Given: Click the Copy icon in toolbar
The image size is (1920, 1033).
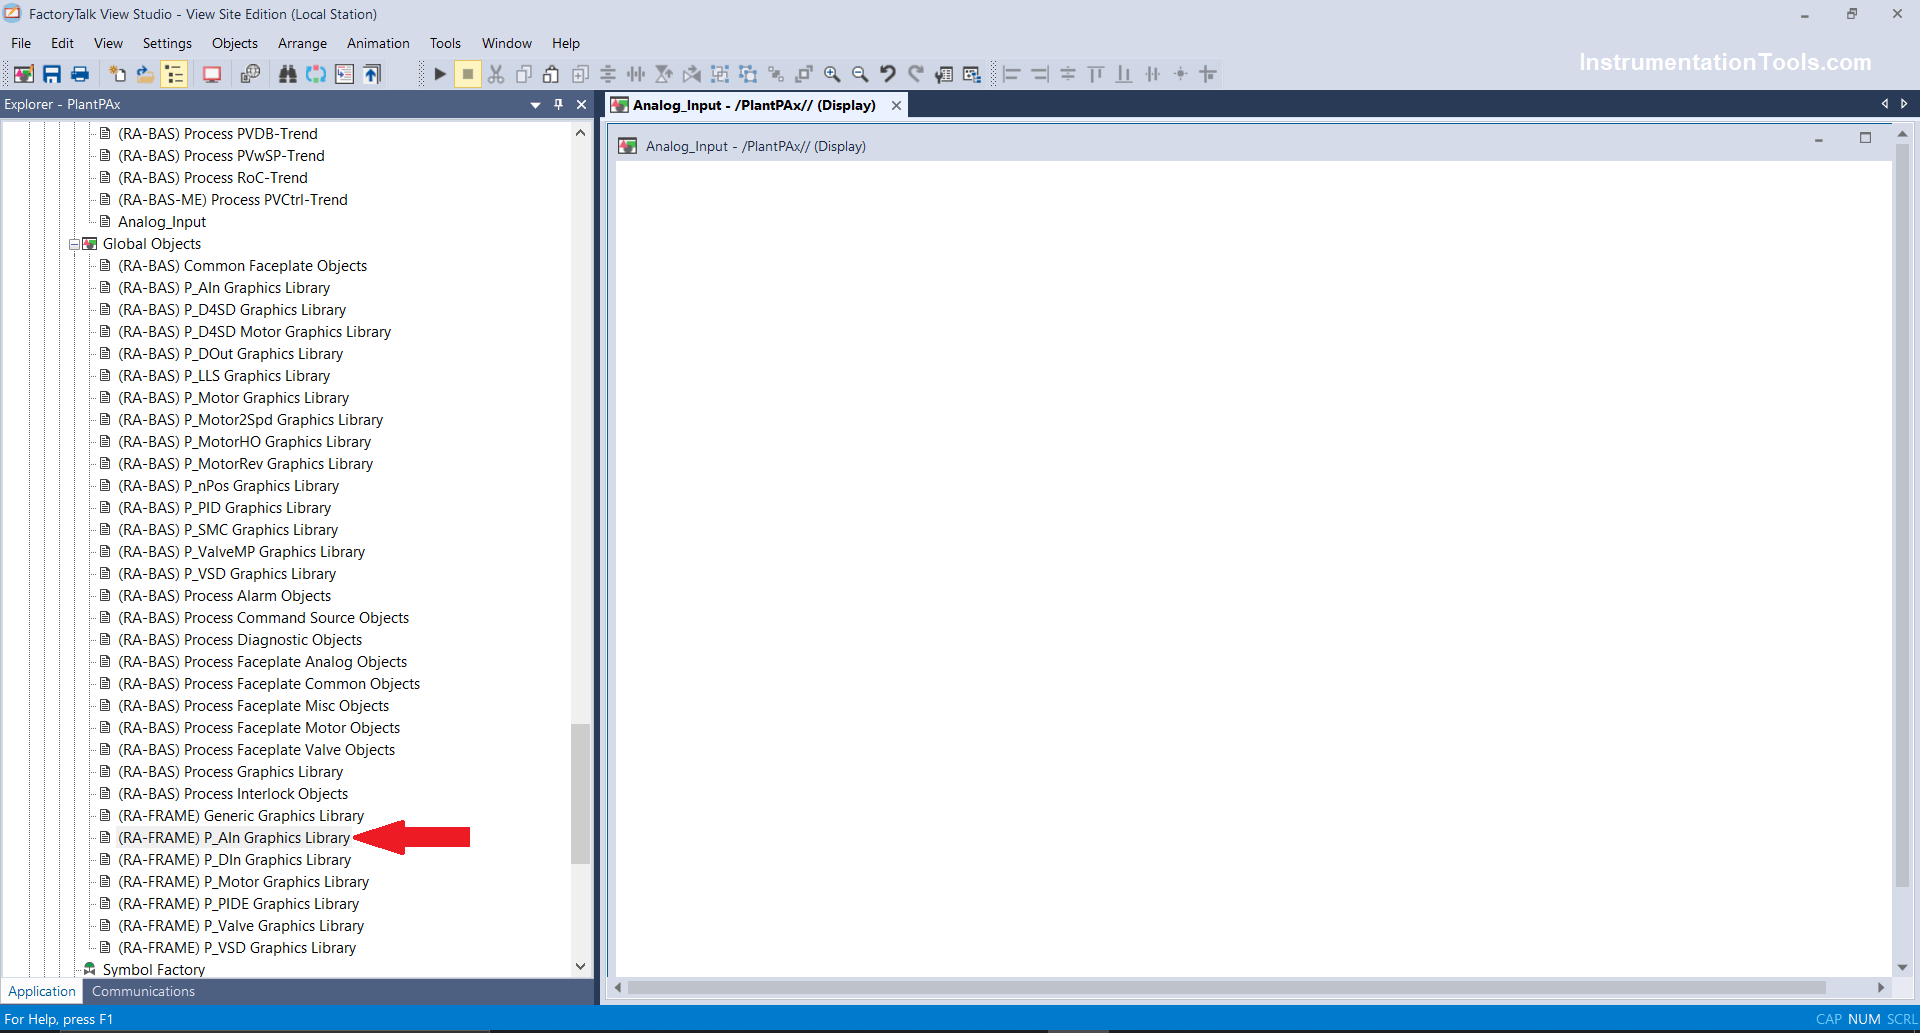Looking at the screenshot, I should click(523, 74).
